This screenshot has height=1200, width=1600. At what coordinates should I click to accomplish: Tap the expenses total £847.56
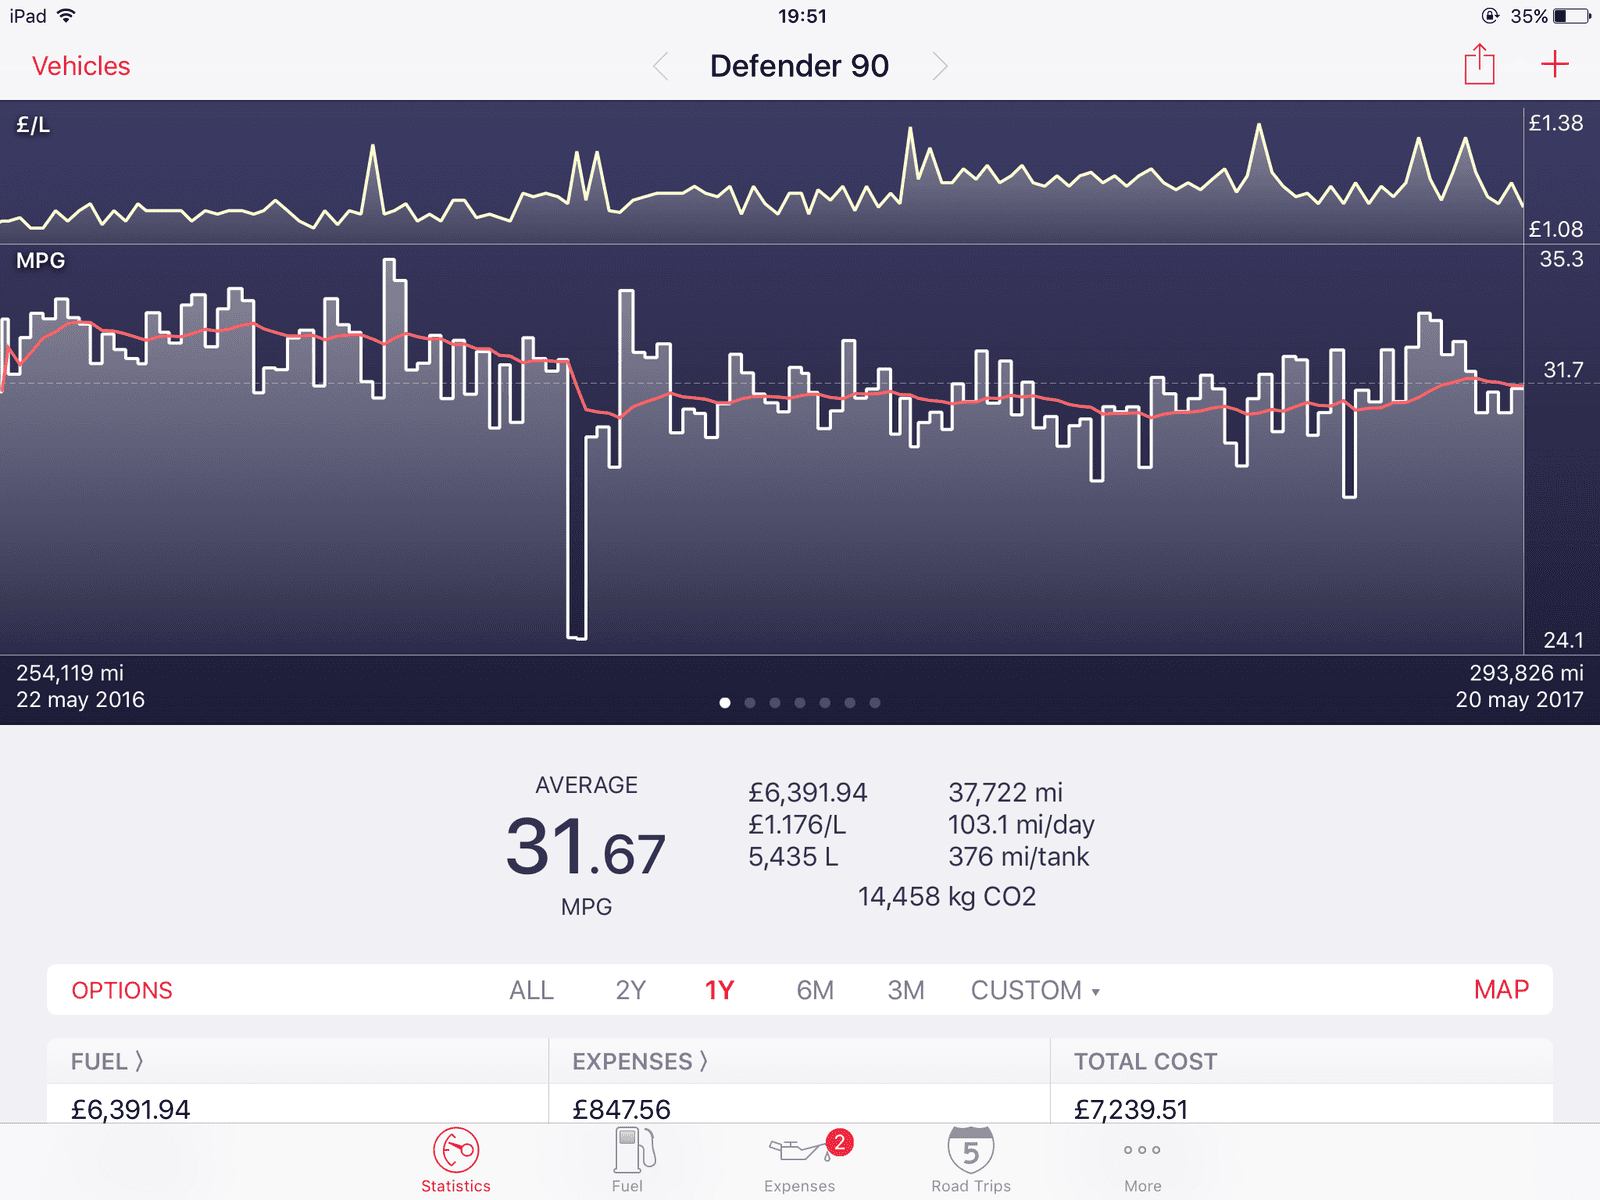pos(621,1109)
